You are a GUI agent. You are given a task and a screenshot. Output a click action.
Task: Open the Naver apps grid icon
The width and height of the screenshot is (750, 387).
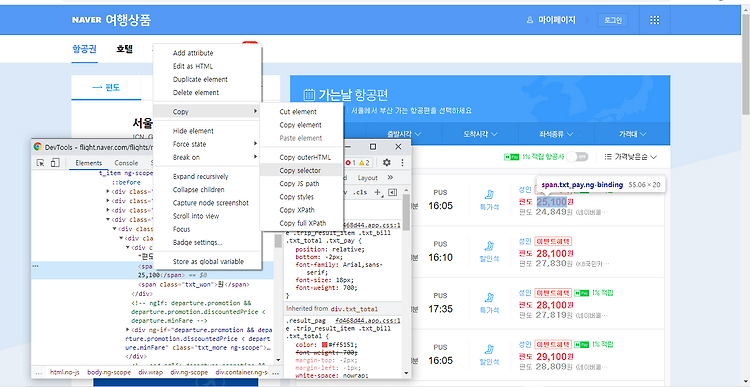655,20
